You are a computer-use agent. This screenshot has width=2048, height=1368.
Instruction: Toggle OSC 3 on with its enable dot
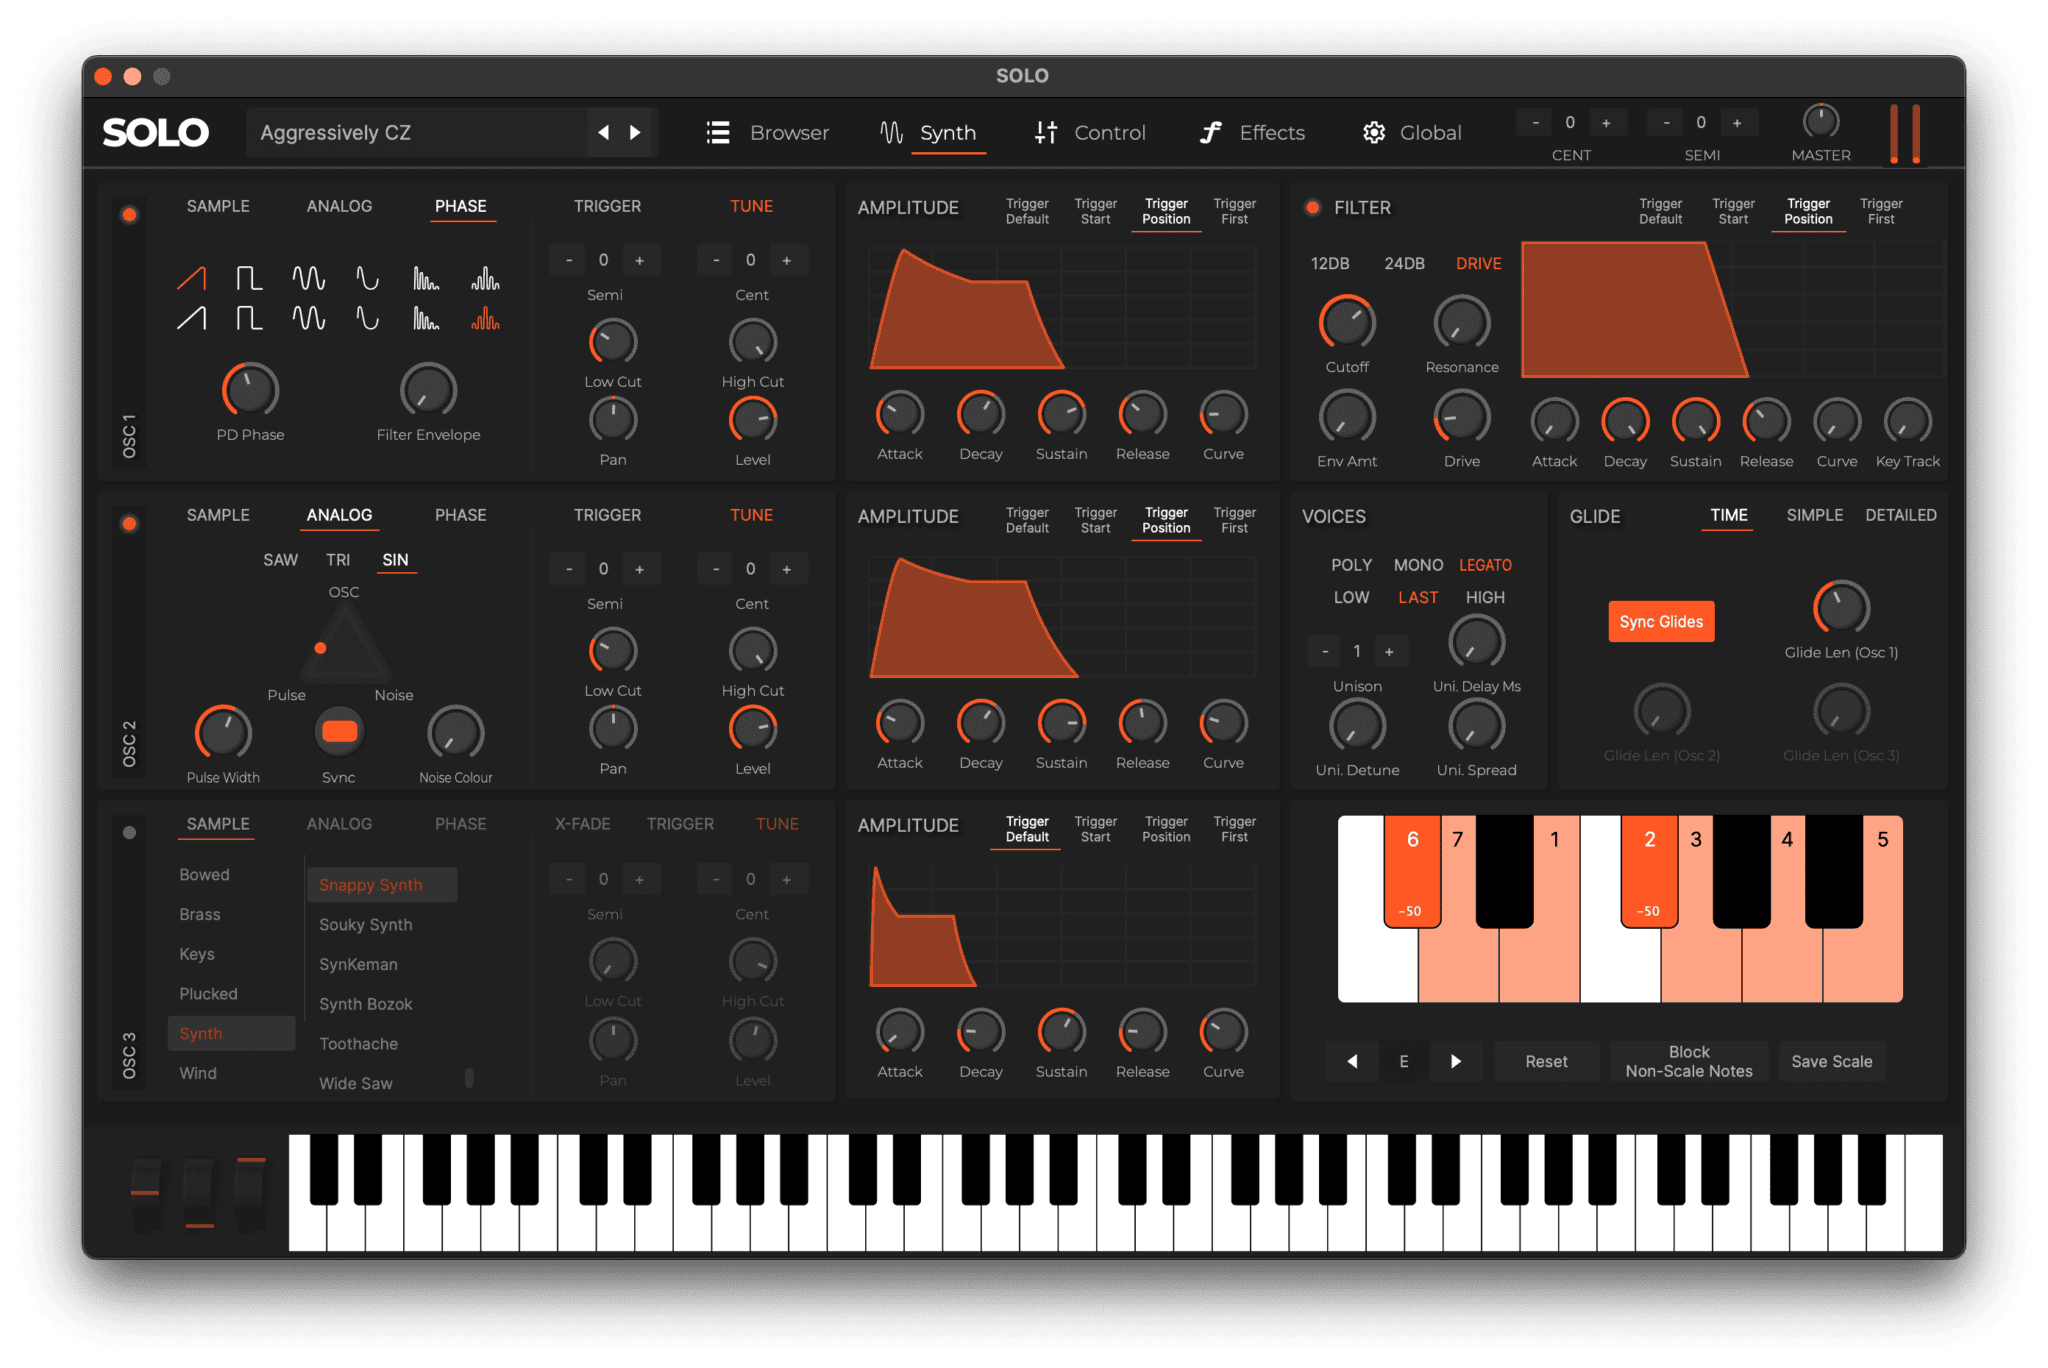point(129,831)
